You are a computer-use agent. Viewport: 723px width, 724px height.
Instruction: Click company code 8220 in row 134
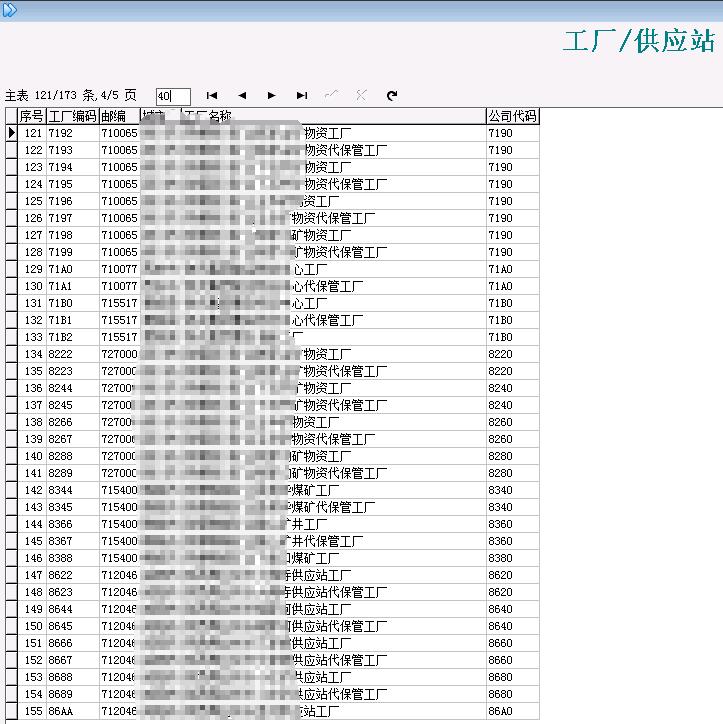click(x=500, y=354)
